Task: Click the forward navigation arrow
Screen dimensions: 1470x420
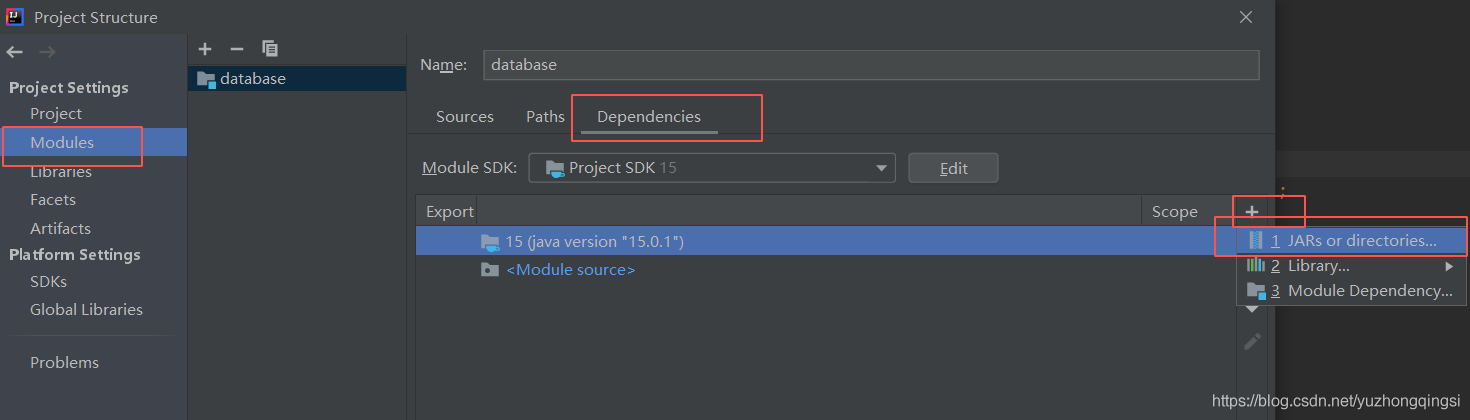Action: tap(47, 52)
